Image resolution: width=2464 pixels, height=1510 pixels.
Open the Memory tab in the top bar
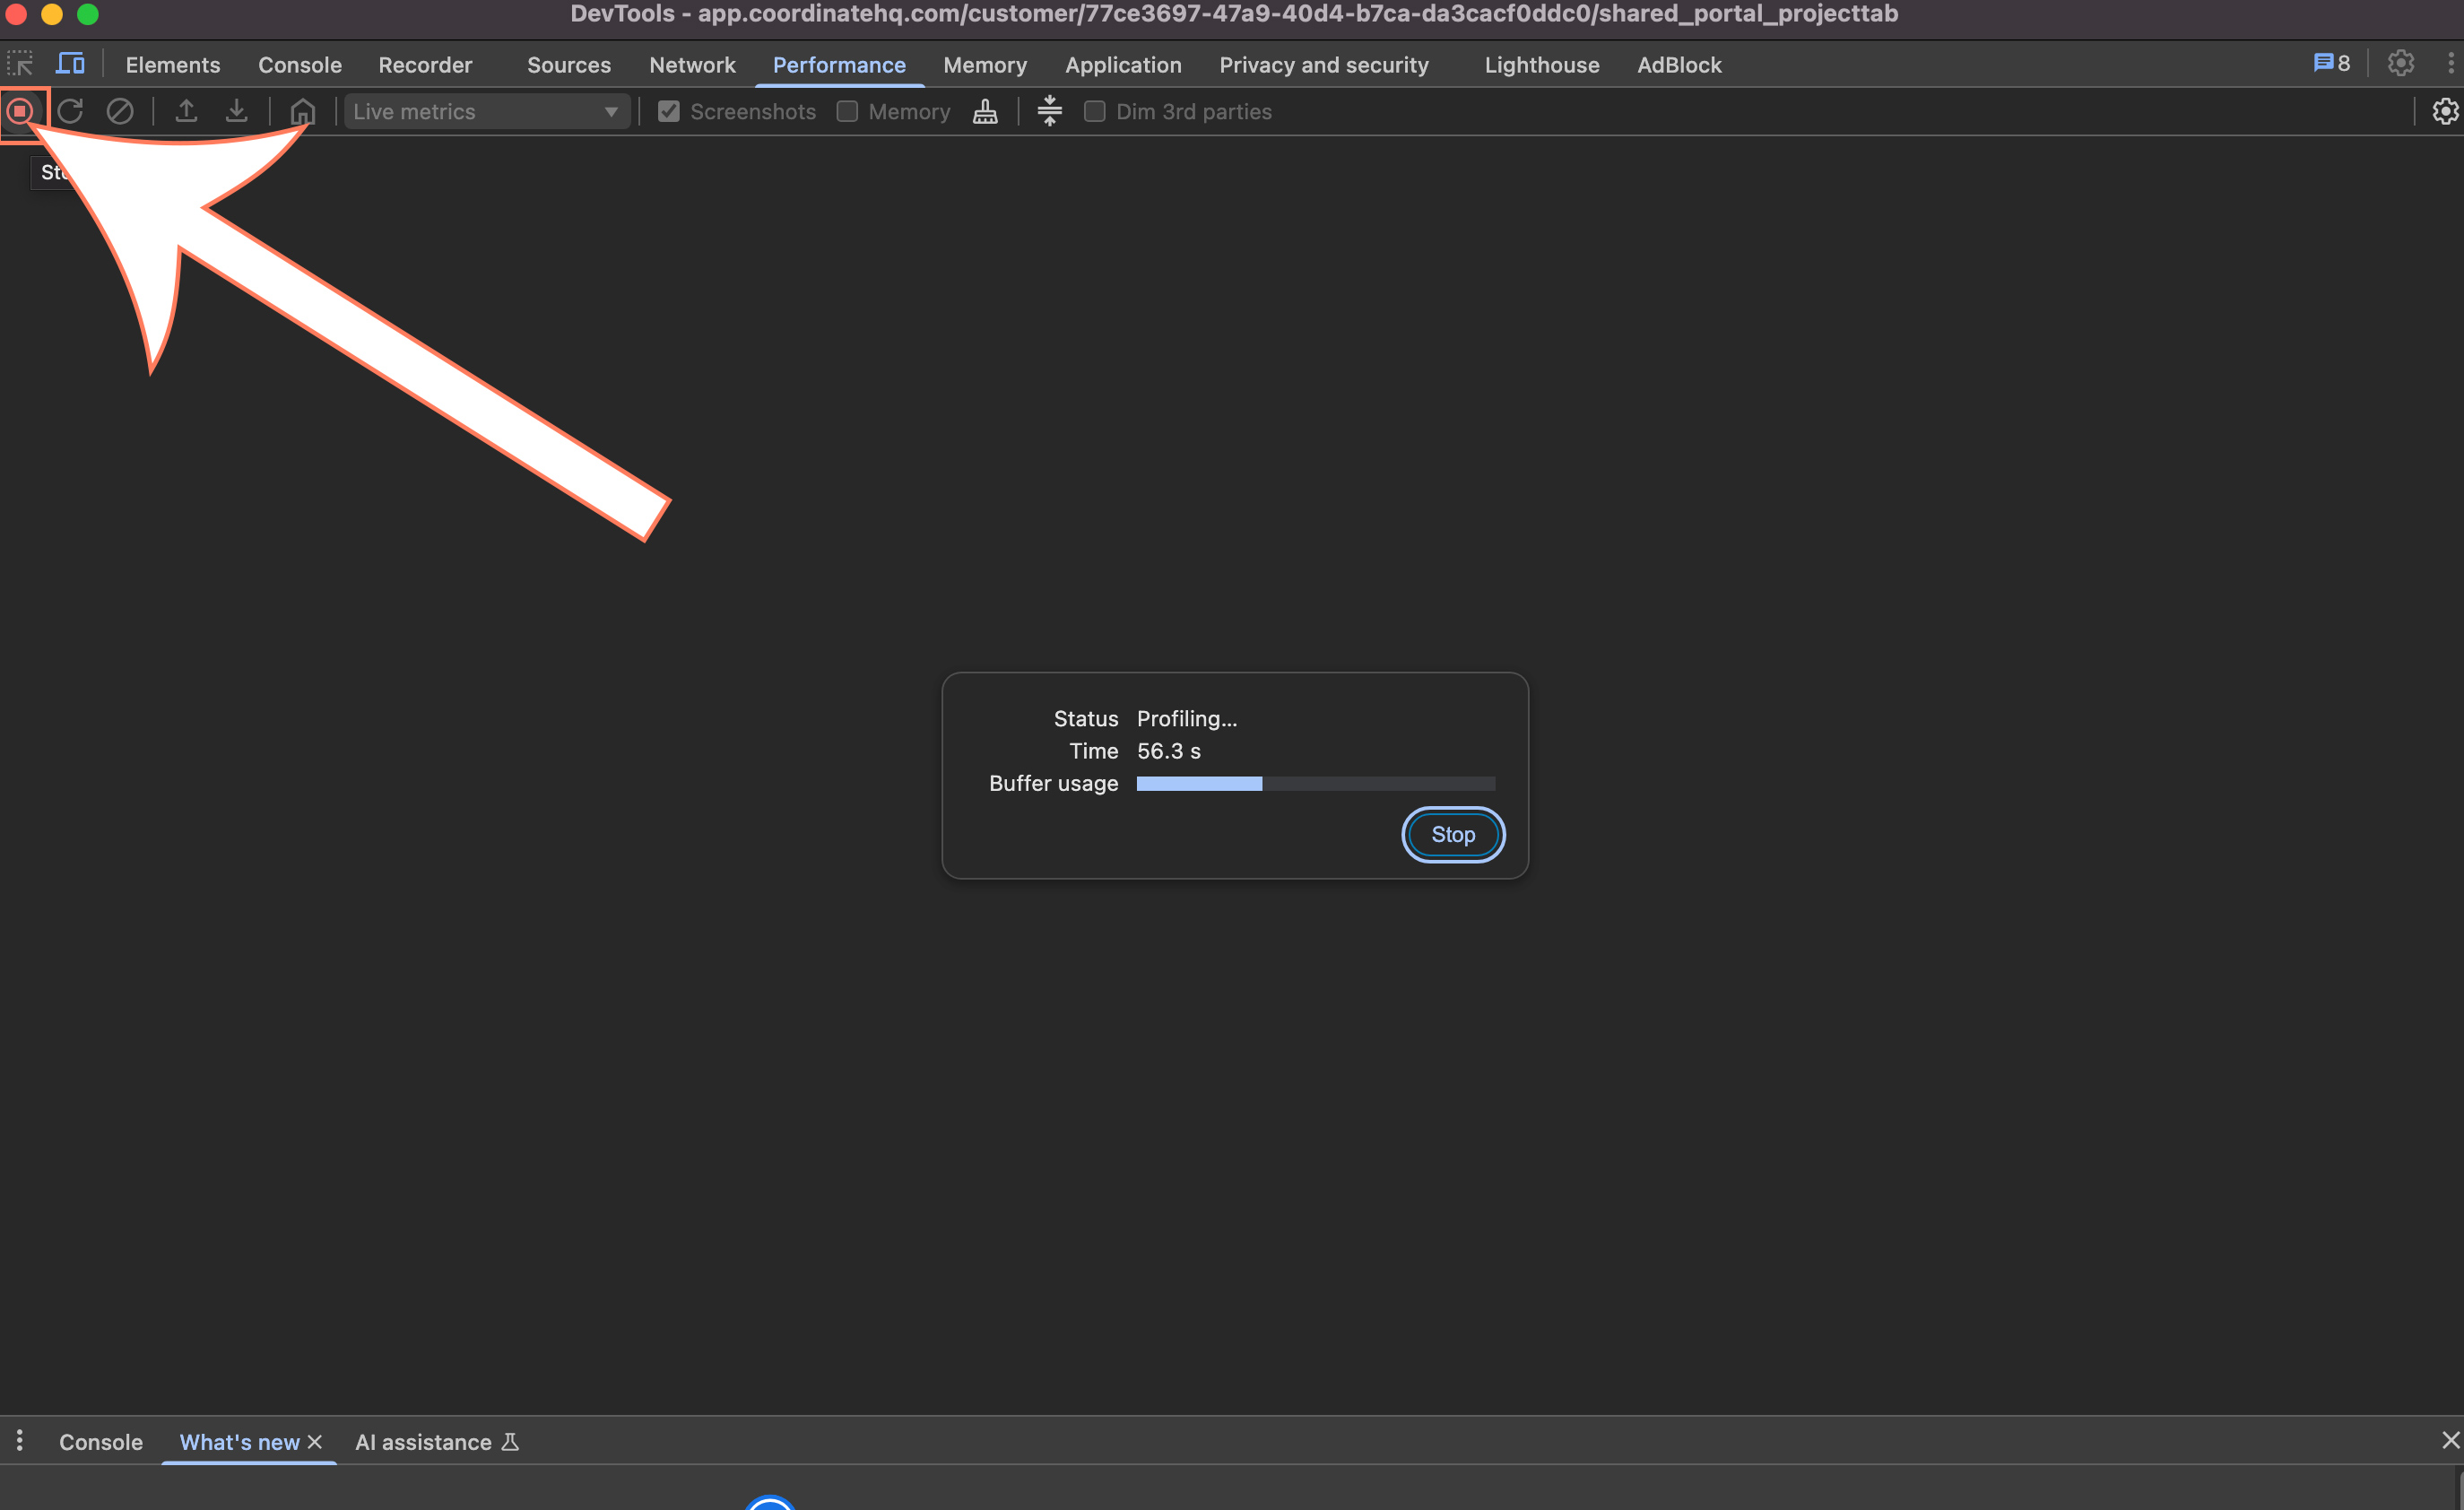pos(985,65)
